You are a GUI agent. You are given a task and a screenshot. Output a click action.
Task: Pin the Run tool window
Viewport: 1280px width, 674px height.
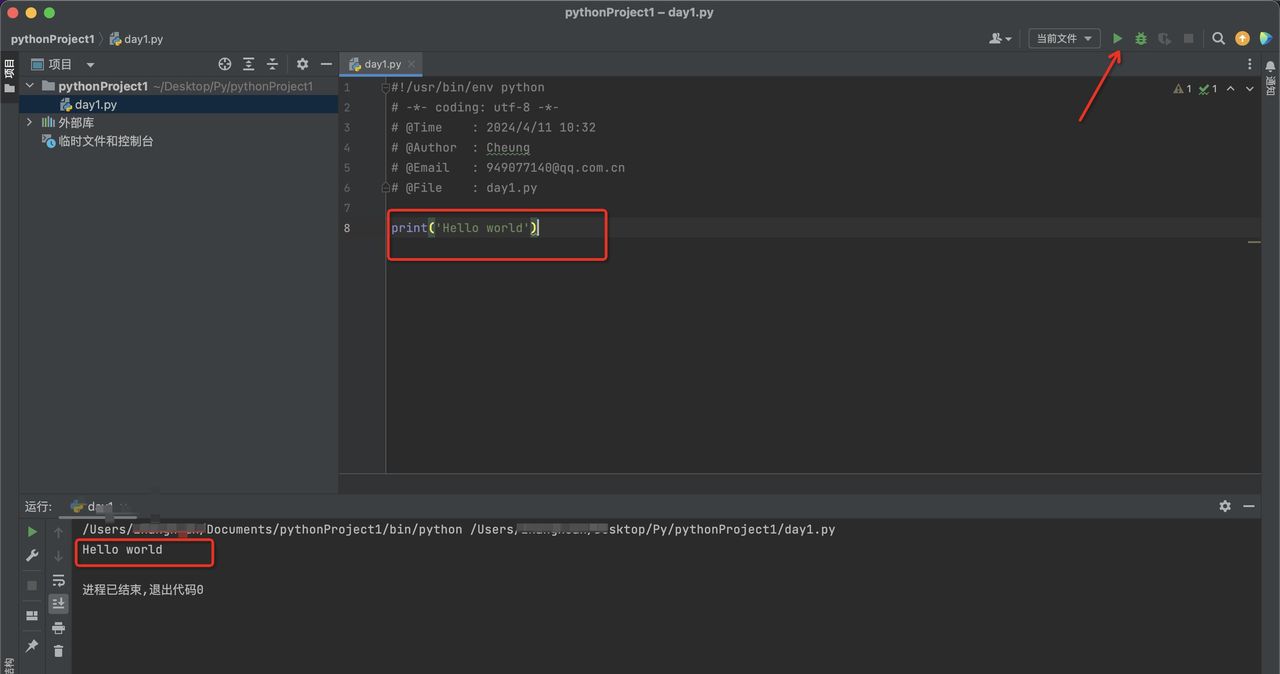click(31, 643)
